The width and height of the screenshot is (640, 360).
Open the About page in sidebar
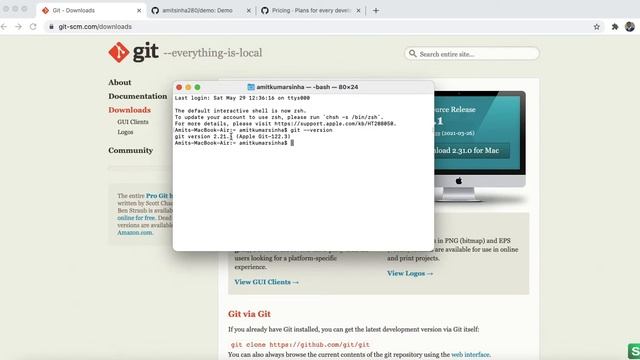pos(120,82)
